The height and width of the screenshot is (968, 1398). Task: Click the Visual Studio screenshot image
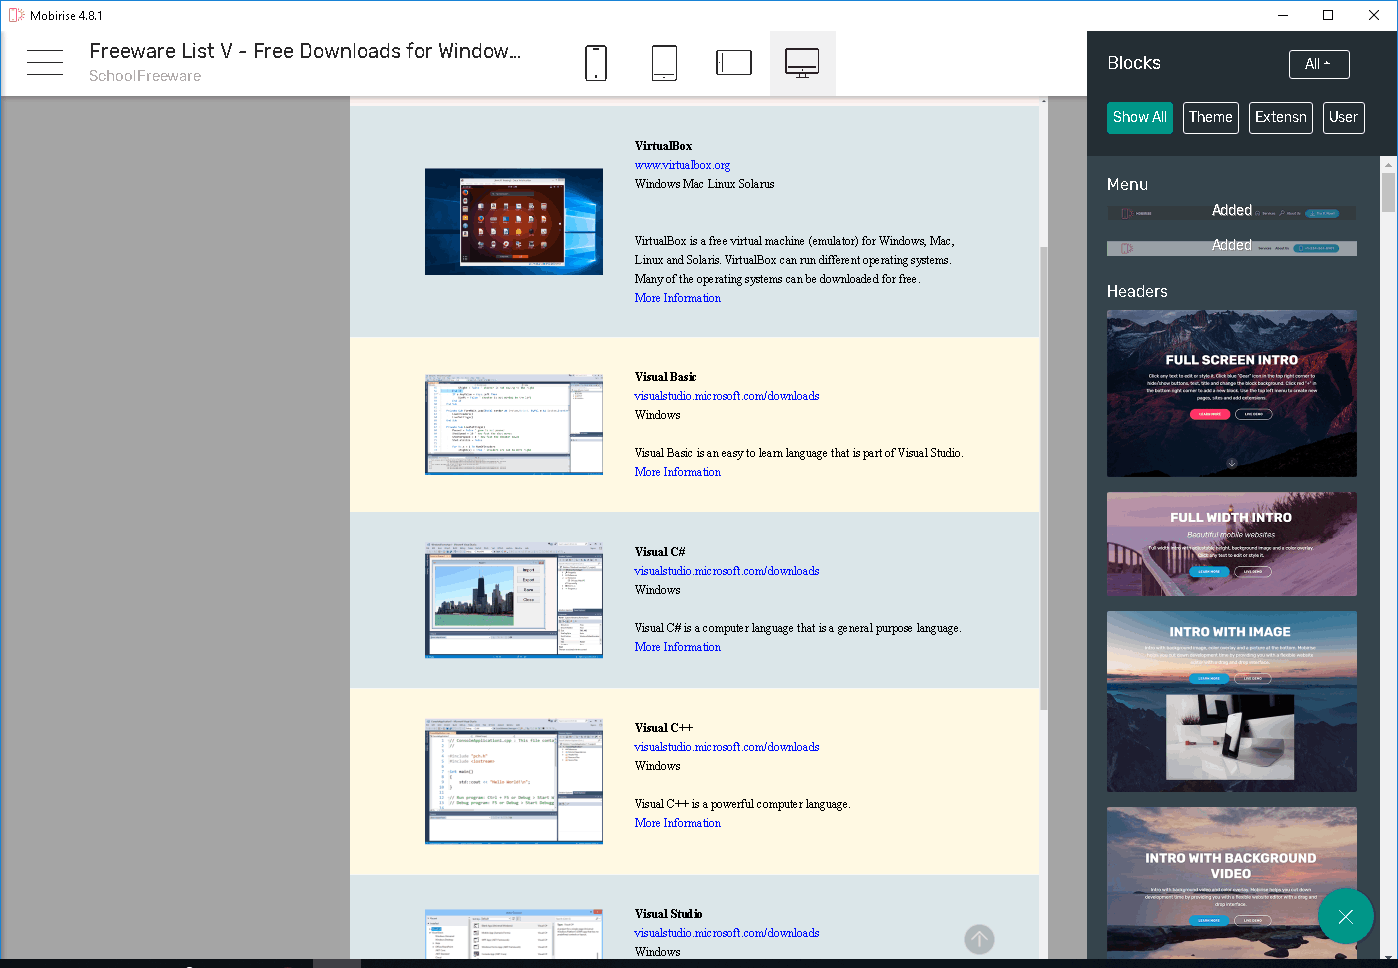tap(514, 934)
